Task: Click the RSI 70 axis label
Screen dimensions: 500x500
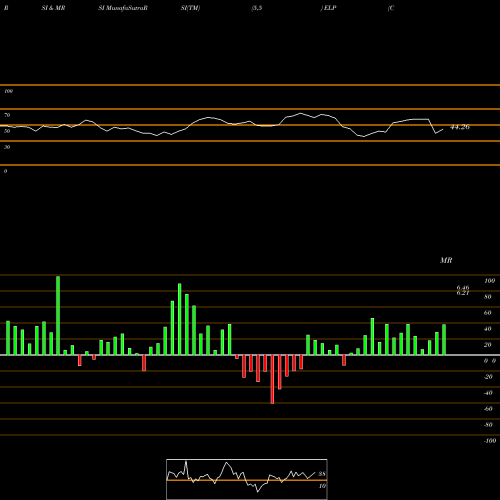Action: pyautogui.click(x=7, y=115)
